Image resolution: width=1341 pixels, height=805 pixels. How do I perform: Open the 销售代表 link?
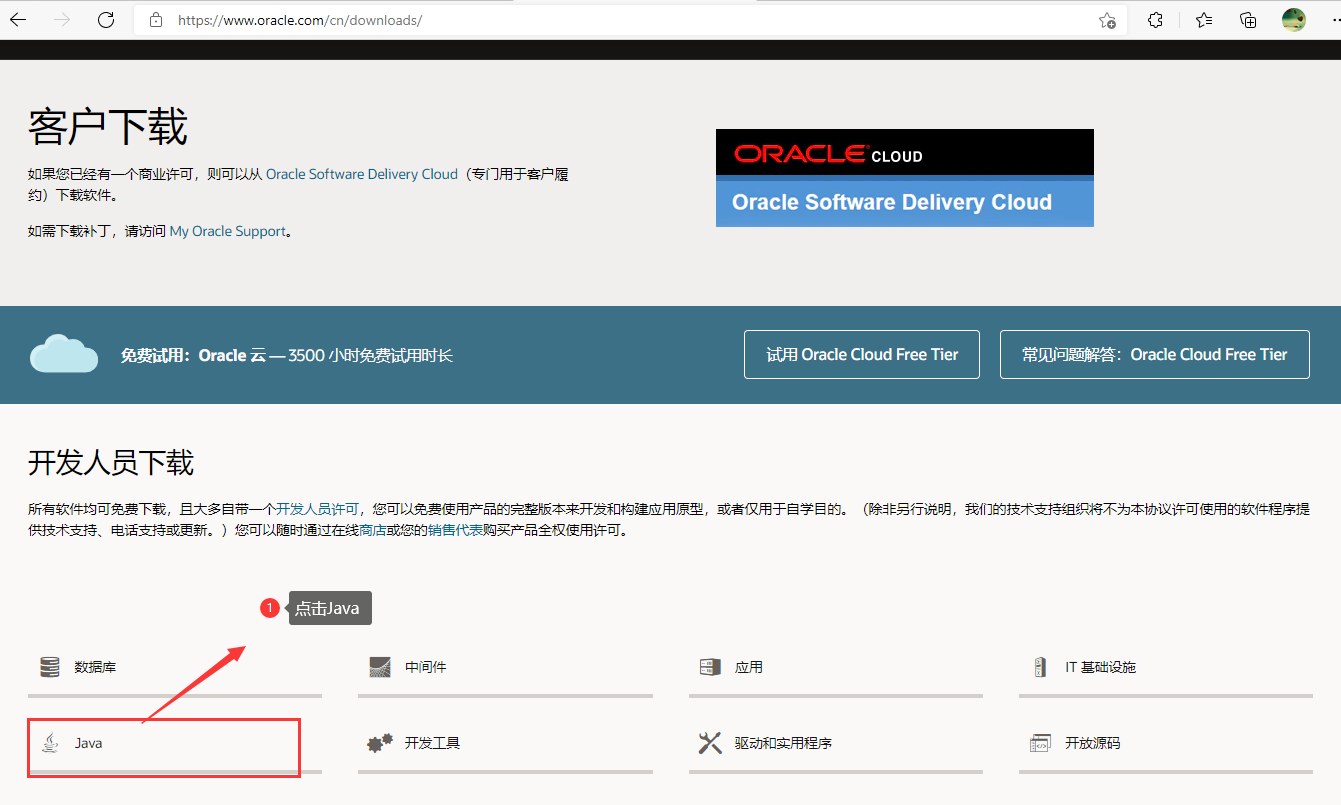coord(455,531)
